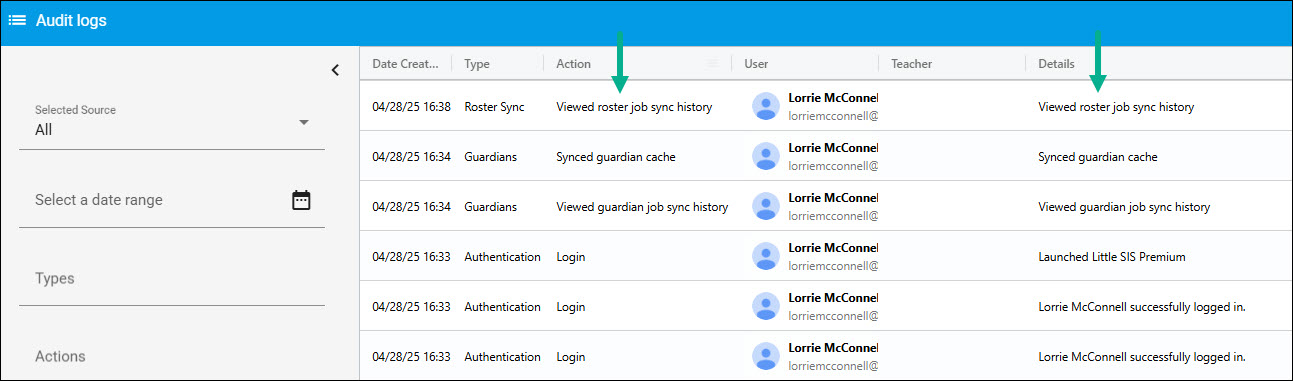Click the Viewed roster job sync history details cell
This screenshot has width=1293, height=381.
point(1116,107)
